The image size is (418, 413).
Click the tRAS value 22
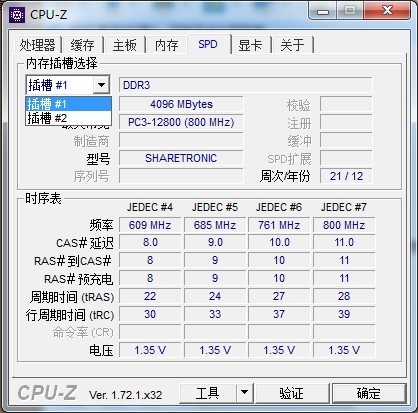pos(150,296)
